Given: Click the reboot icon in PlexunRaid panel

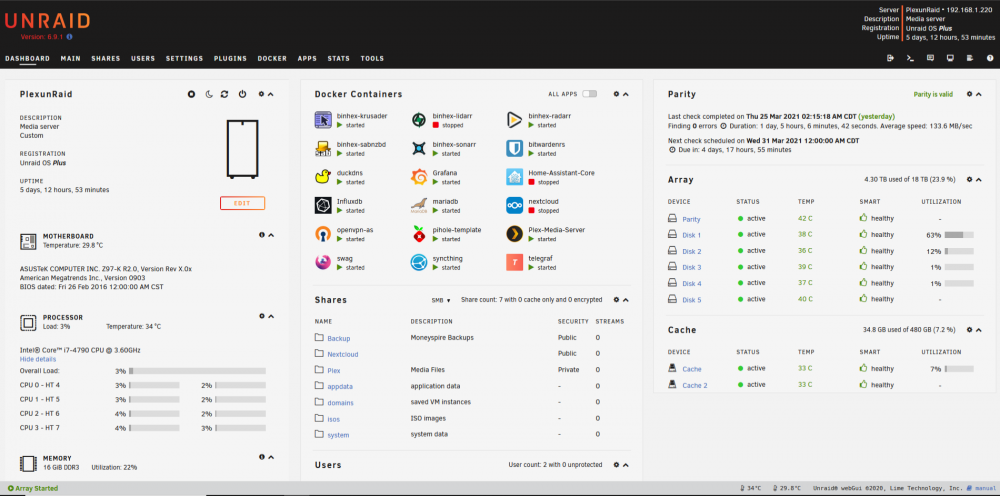Looking at the screenshot, I should tap(224, 94).
